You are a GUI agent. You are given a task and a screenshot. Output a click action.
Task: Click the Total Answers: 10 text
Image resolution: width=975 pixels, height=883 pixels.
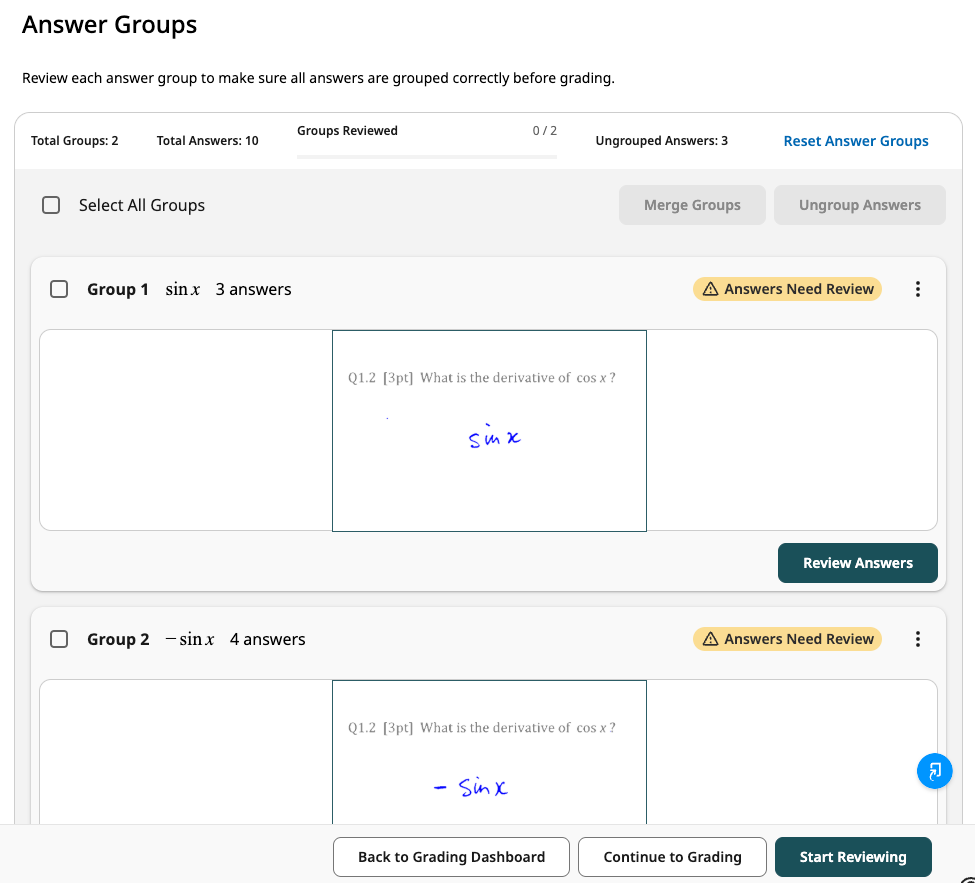[208, 141]
